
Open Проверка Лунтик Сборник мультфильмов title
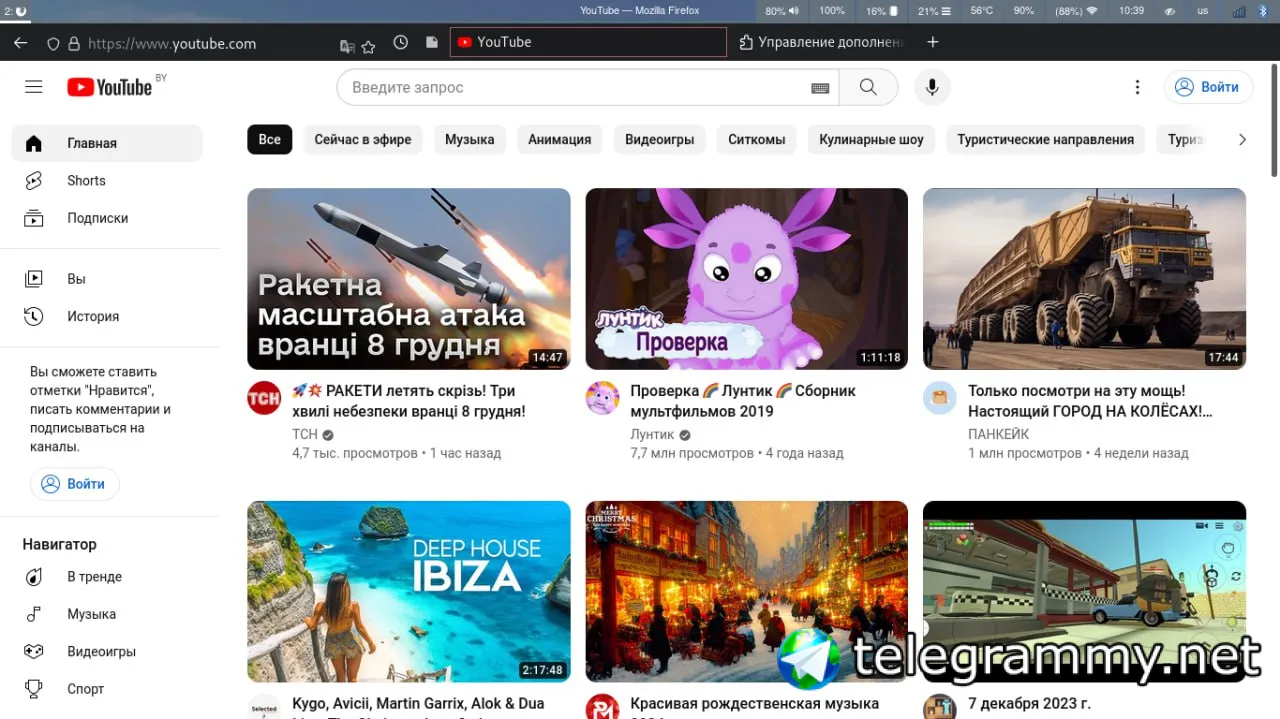(743, 401)
